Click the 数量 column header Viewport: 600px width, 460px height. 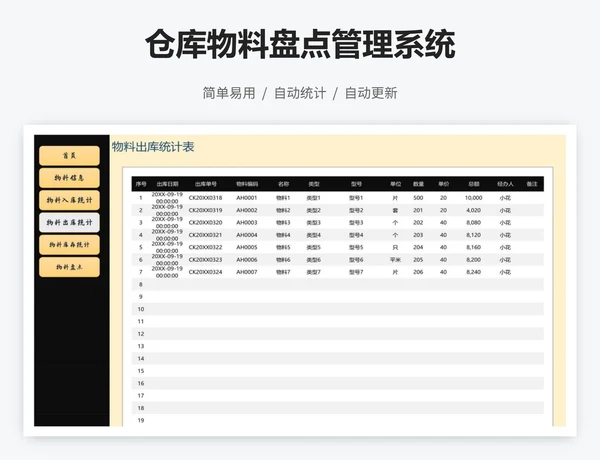[x=418, y=184]
